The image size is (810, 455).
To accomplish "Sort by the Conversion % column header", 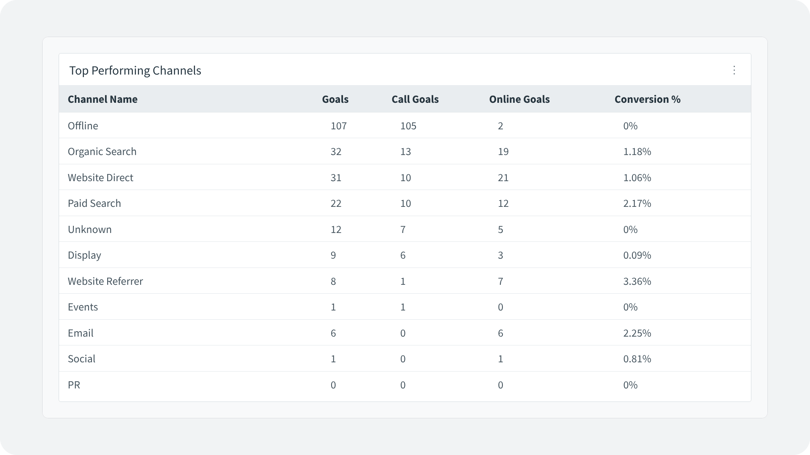I will click(647, 99).
